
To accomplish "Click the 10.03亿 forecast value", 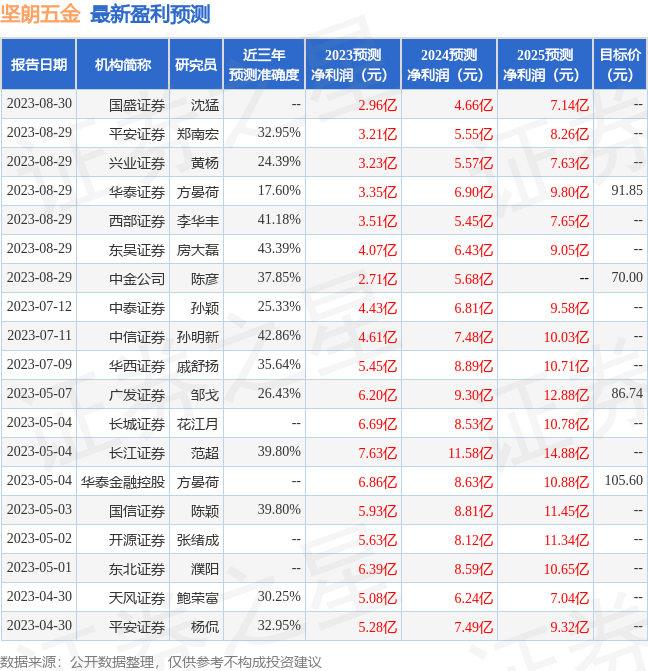I will click(566, 337).
